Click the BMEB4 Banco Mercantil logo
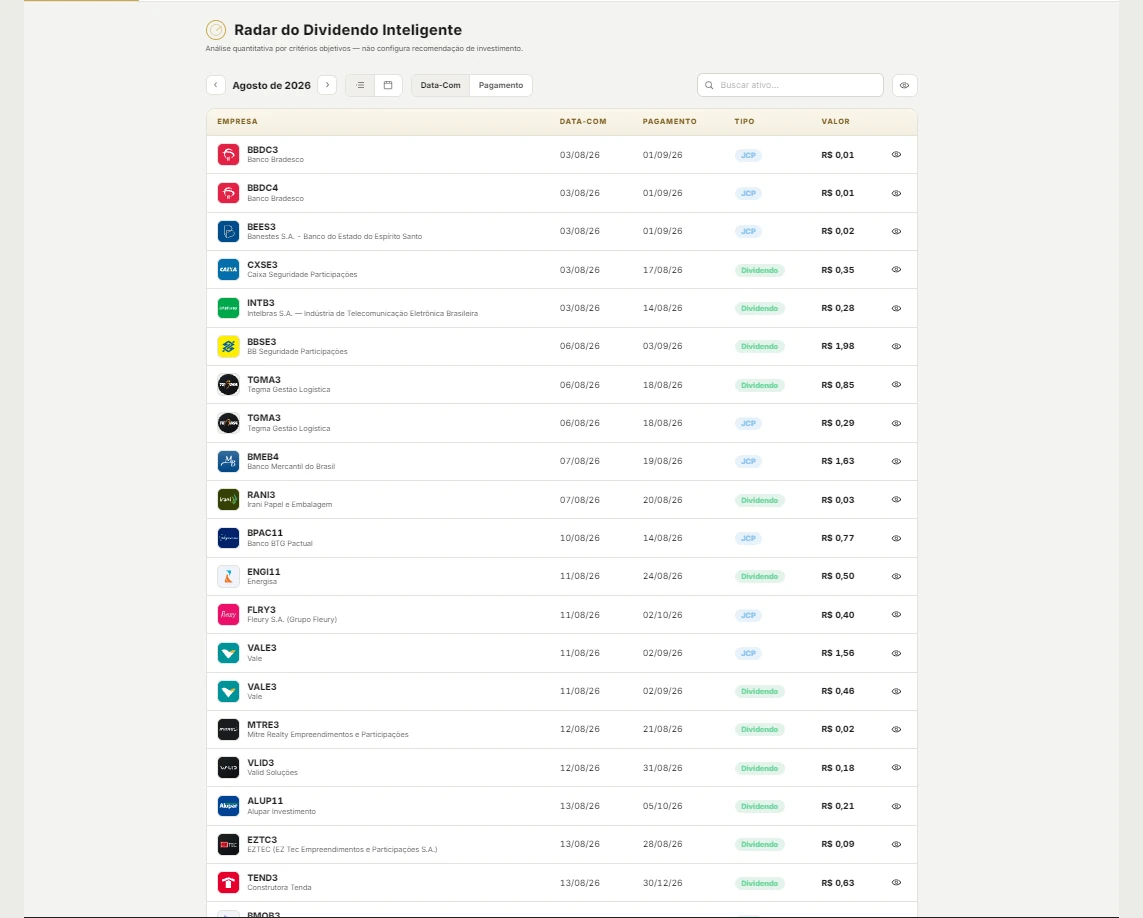Viewport: 1143px width, 918px height. 228,462
